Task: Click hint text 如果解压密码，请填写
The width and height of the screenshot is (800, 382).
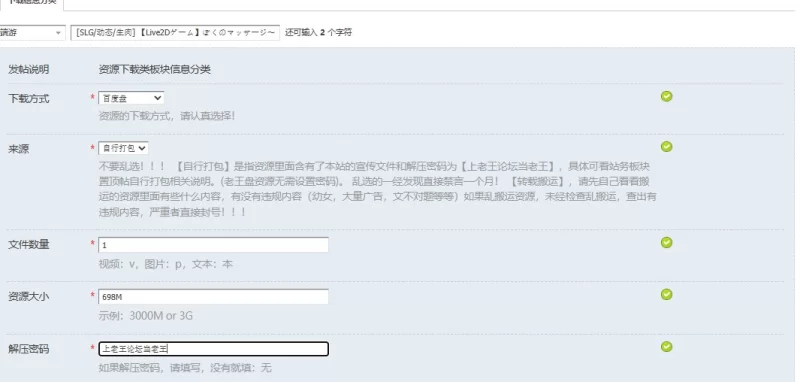Action: tap(185, 367)
